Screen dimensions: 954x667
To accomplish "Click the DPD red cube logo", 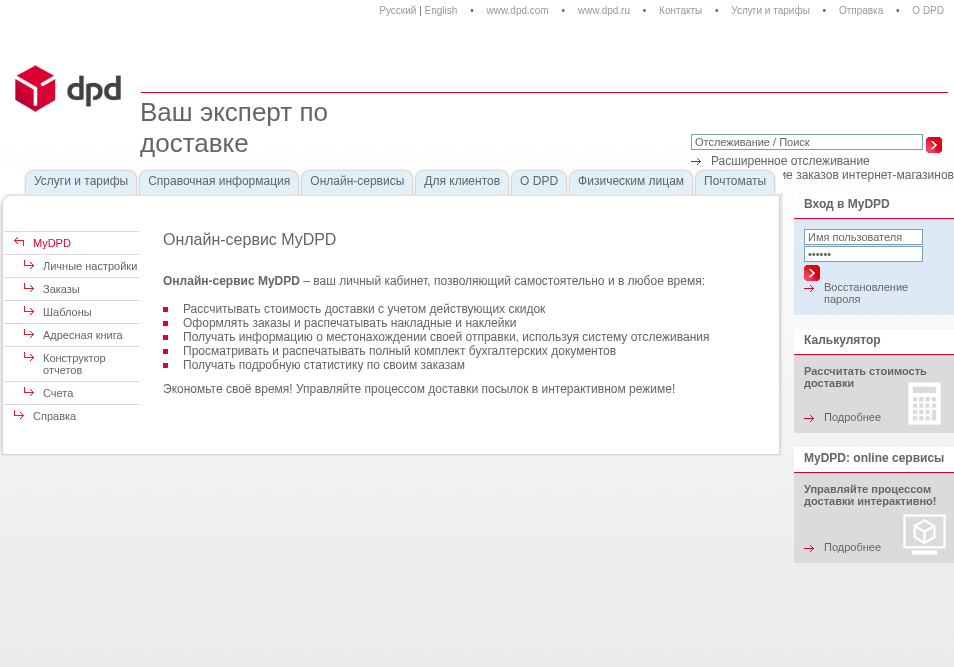I will click(35, 88).
